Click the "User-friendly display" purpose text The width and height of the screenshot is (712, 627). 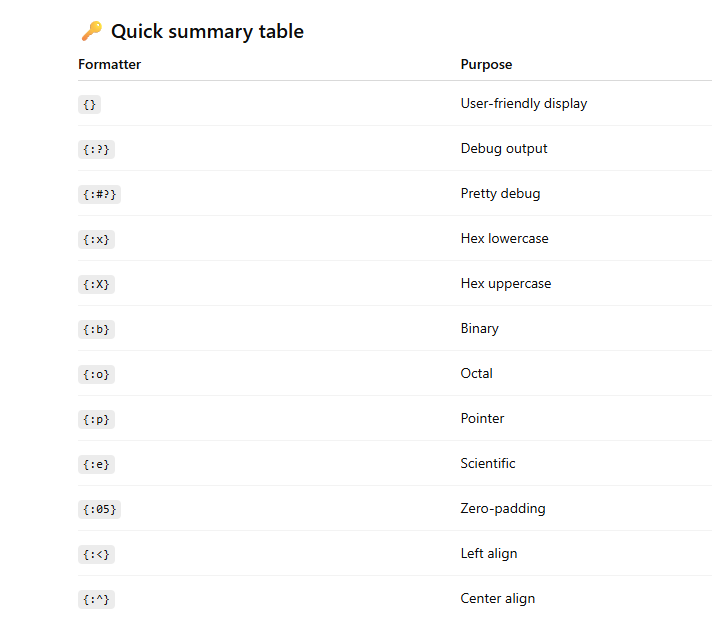(x=524, y=103)
